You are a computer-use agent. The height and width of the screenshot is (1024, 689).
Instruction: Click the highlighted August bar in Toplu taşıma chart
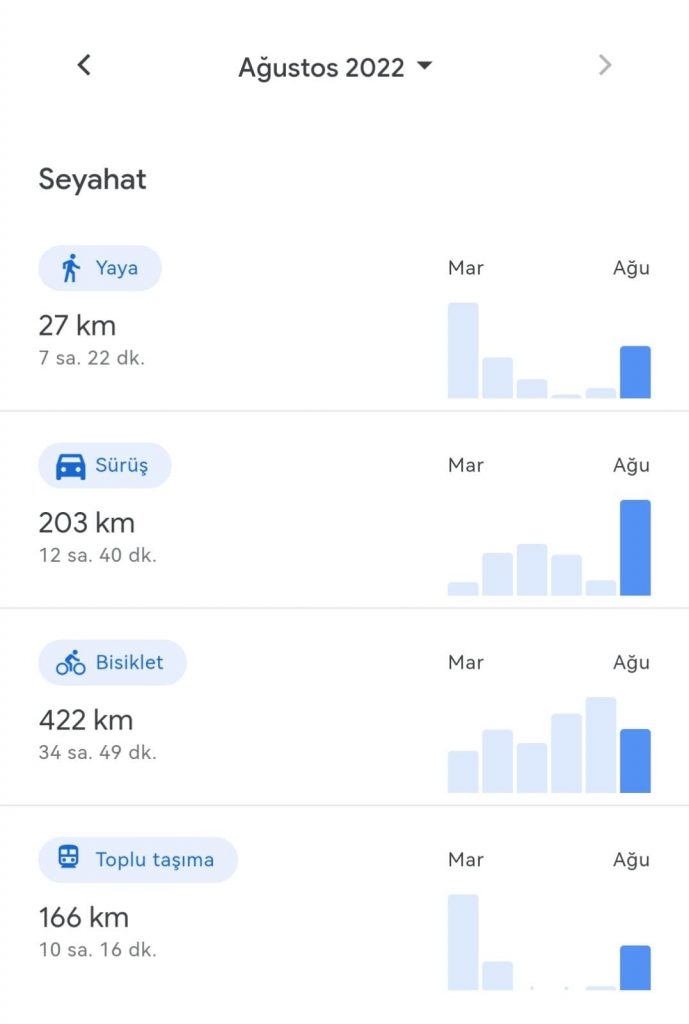click(635, 968)
